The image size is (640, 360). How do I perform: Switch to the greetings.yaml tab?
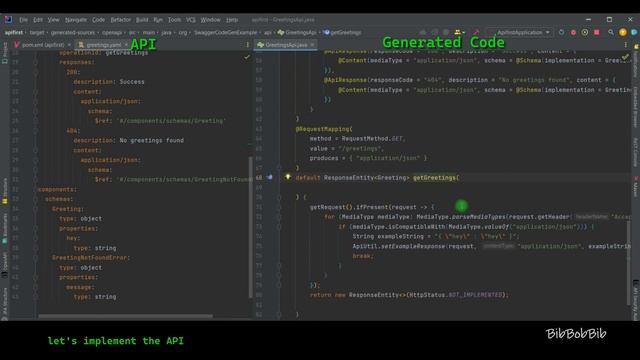tap(104, 45)
